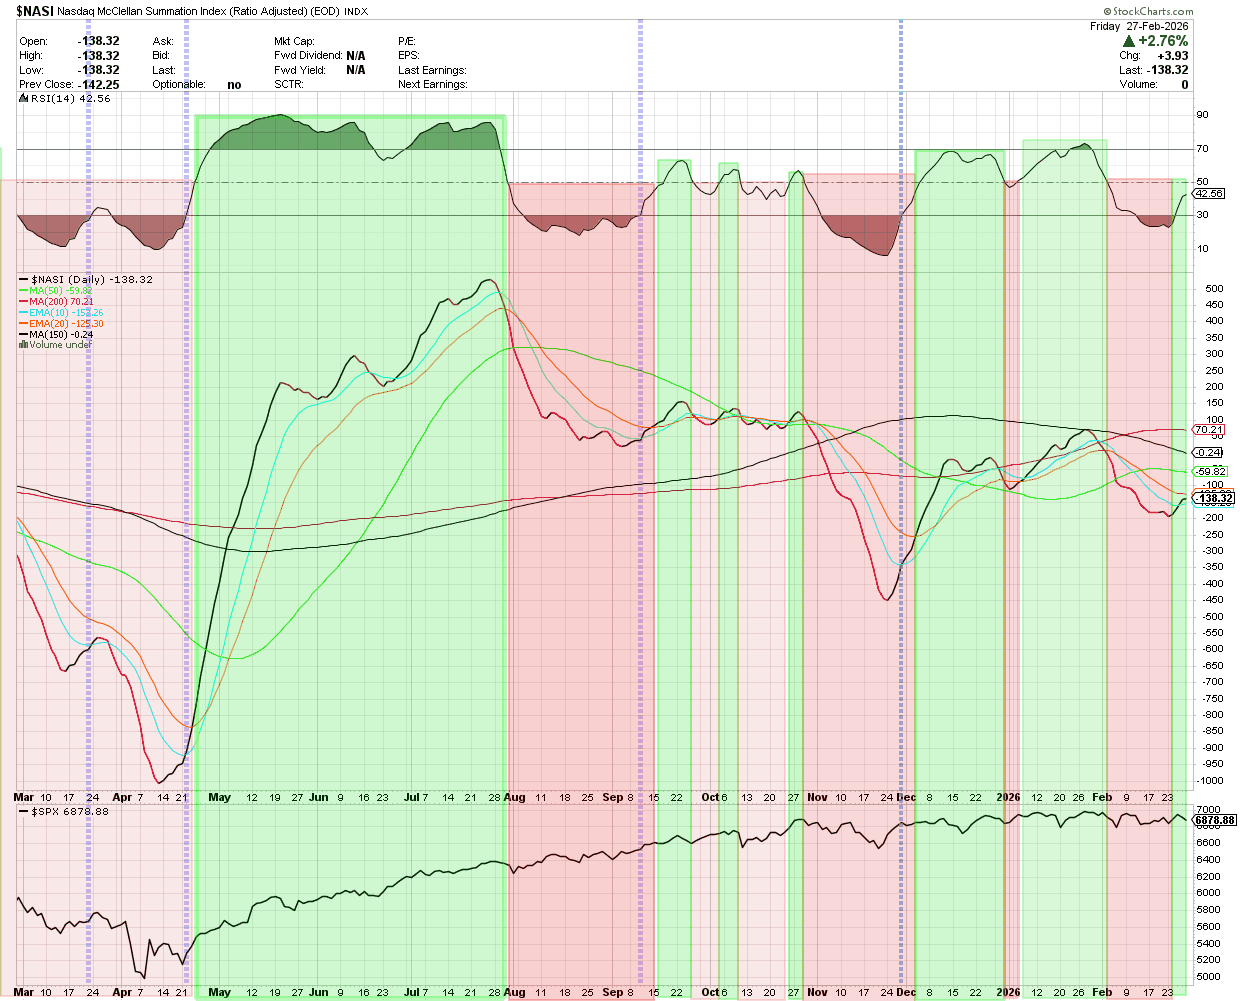Click the 70.21 value tag on price axis

coord(1209,430)
